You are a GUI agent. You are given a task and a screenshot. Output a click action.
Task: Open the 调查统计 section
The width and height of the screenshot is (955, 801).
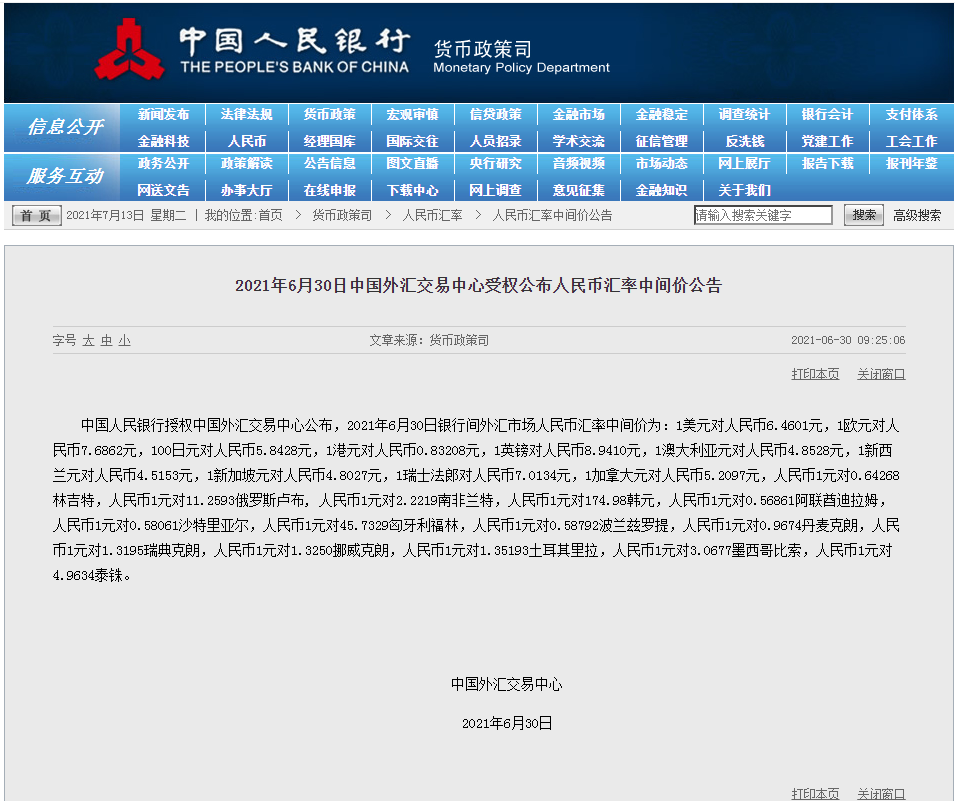click(x=744, y=115)
